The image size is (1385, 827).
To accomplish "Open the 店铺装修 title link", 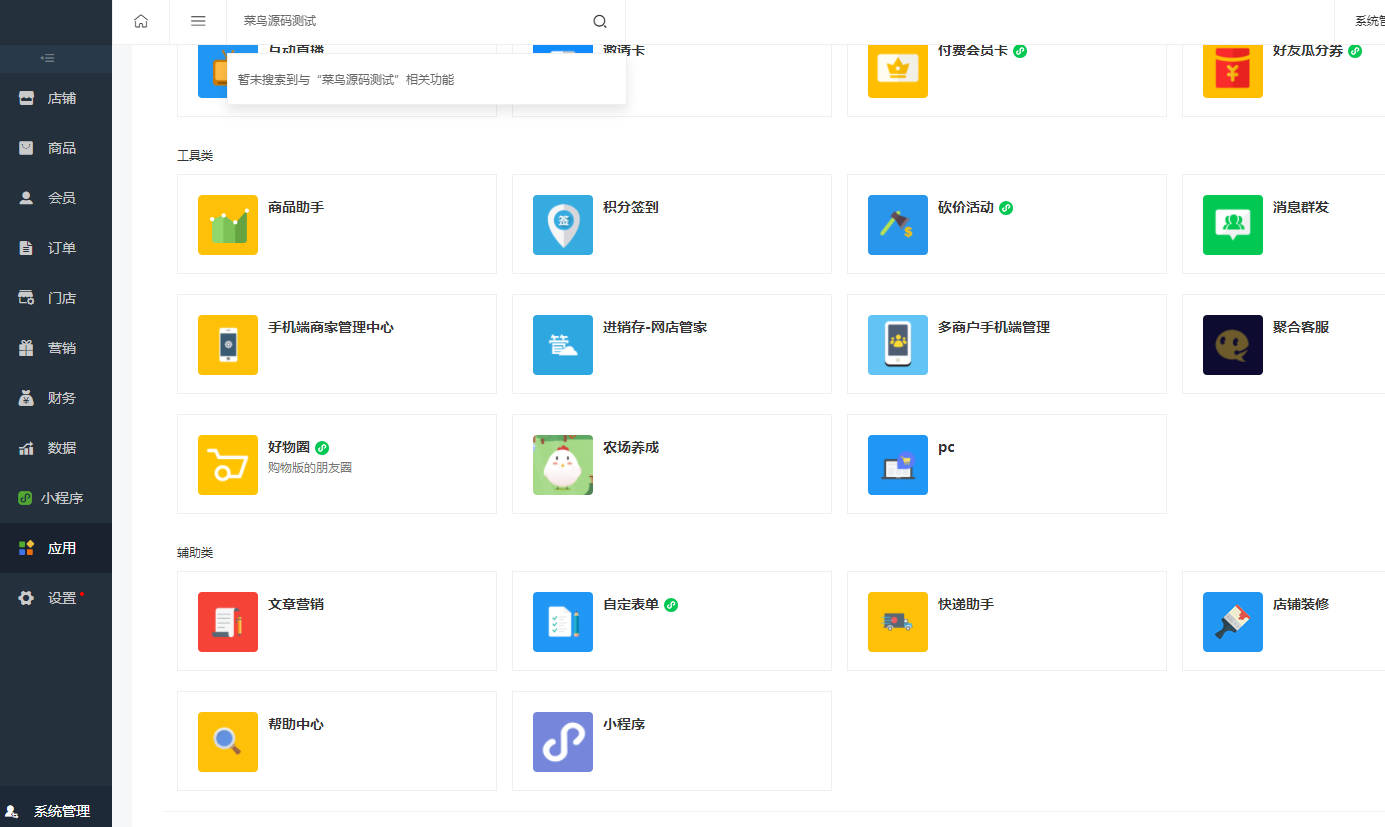I will pos(1301,604).
